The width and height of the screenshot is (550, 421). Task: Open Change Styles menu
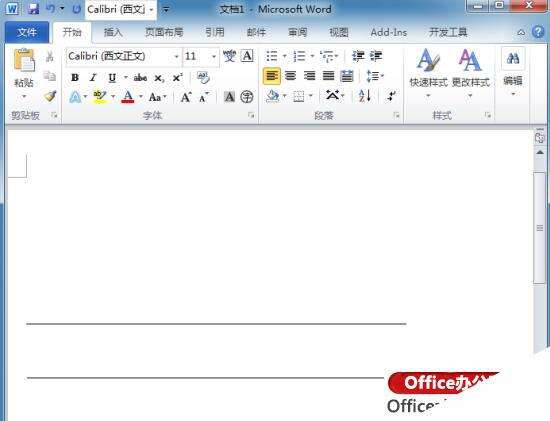[470, 73]
